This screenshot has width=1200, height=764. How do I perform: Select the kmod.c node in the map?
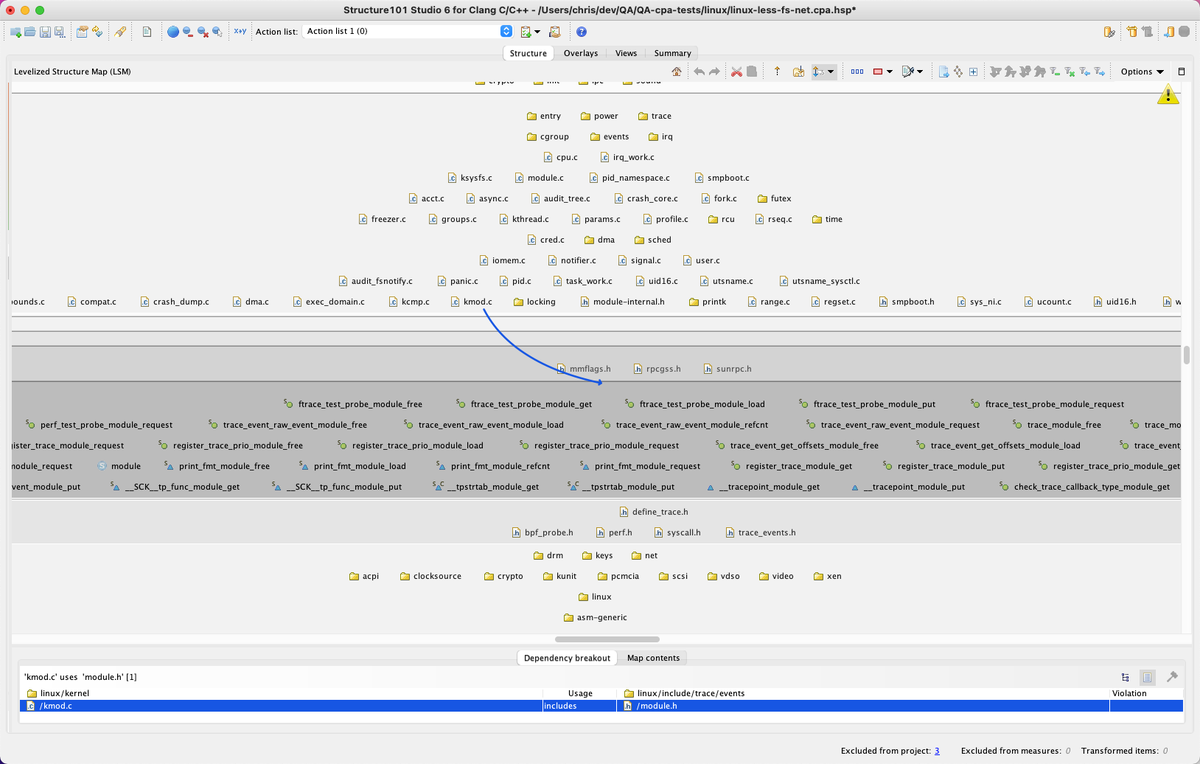[x=471, y=301]
